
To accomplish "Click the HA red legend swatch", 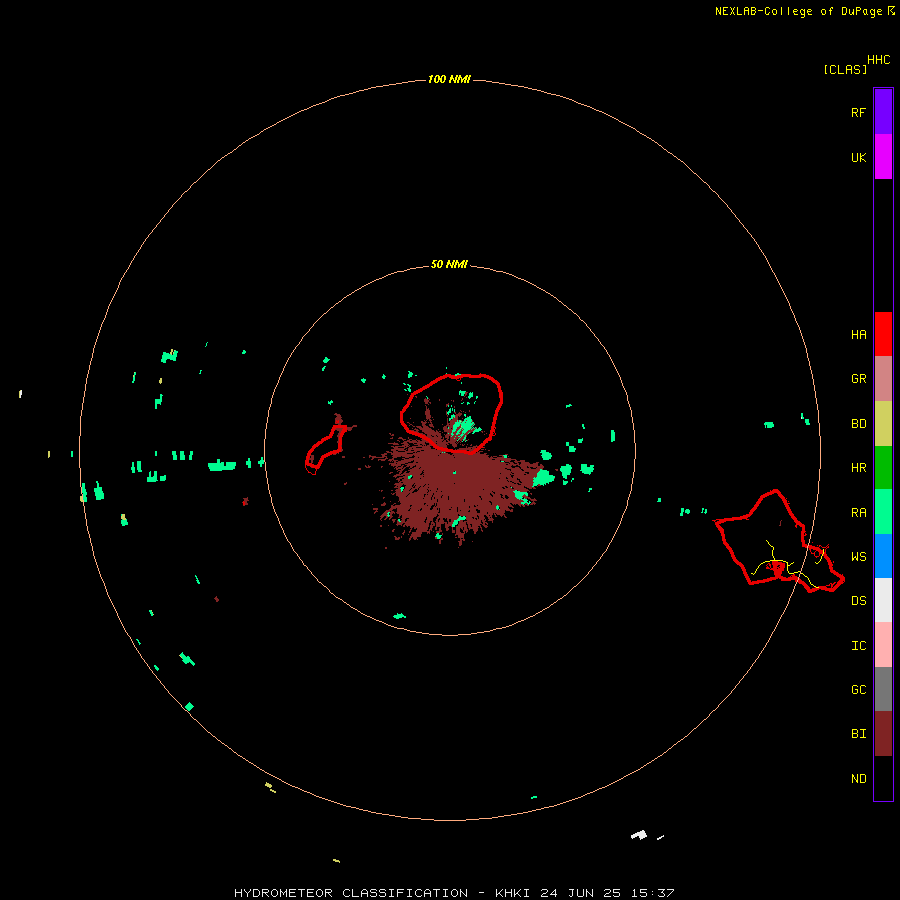I will 883,334.
